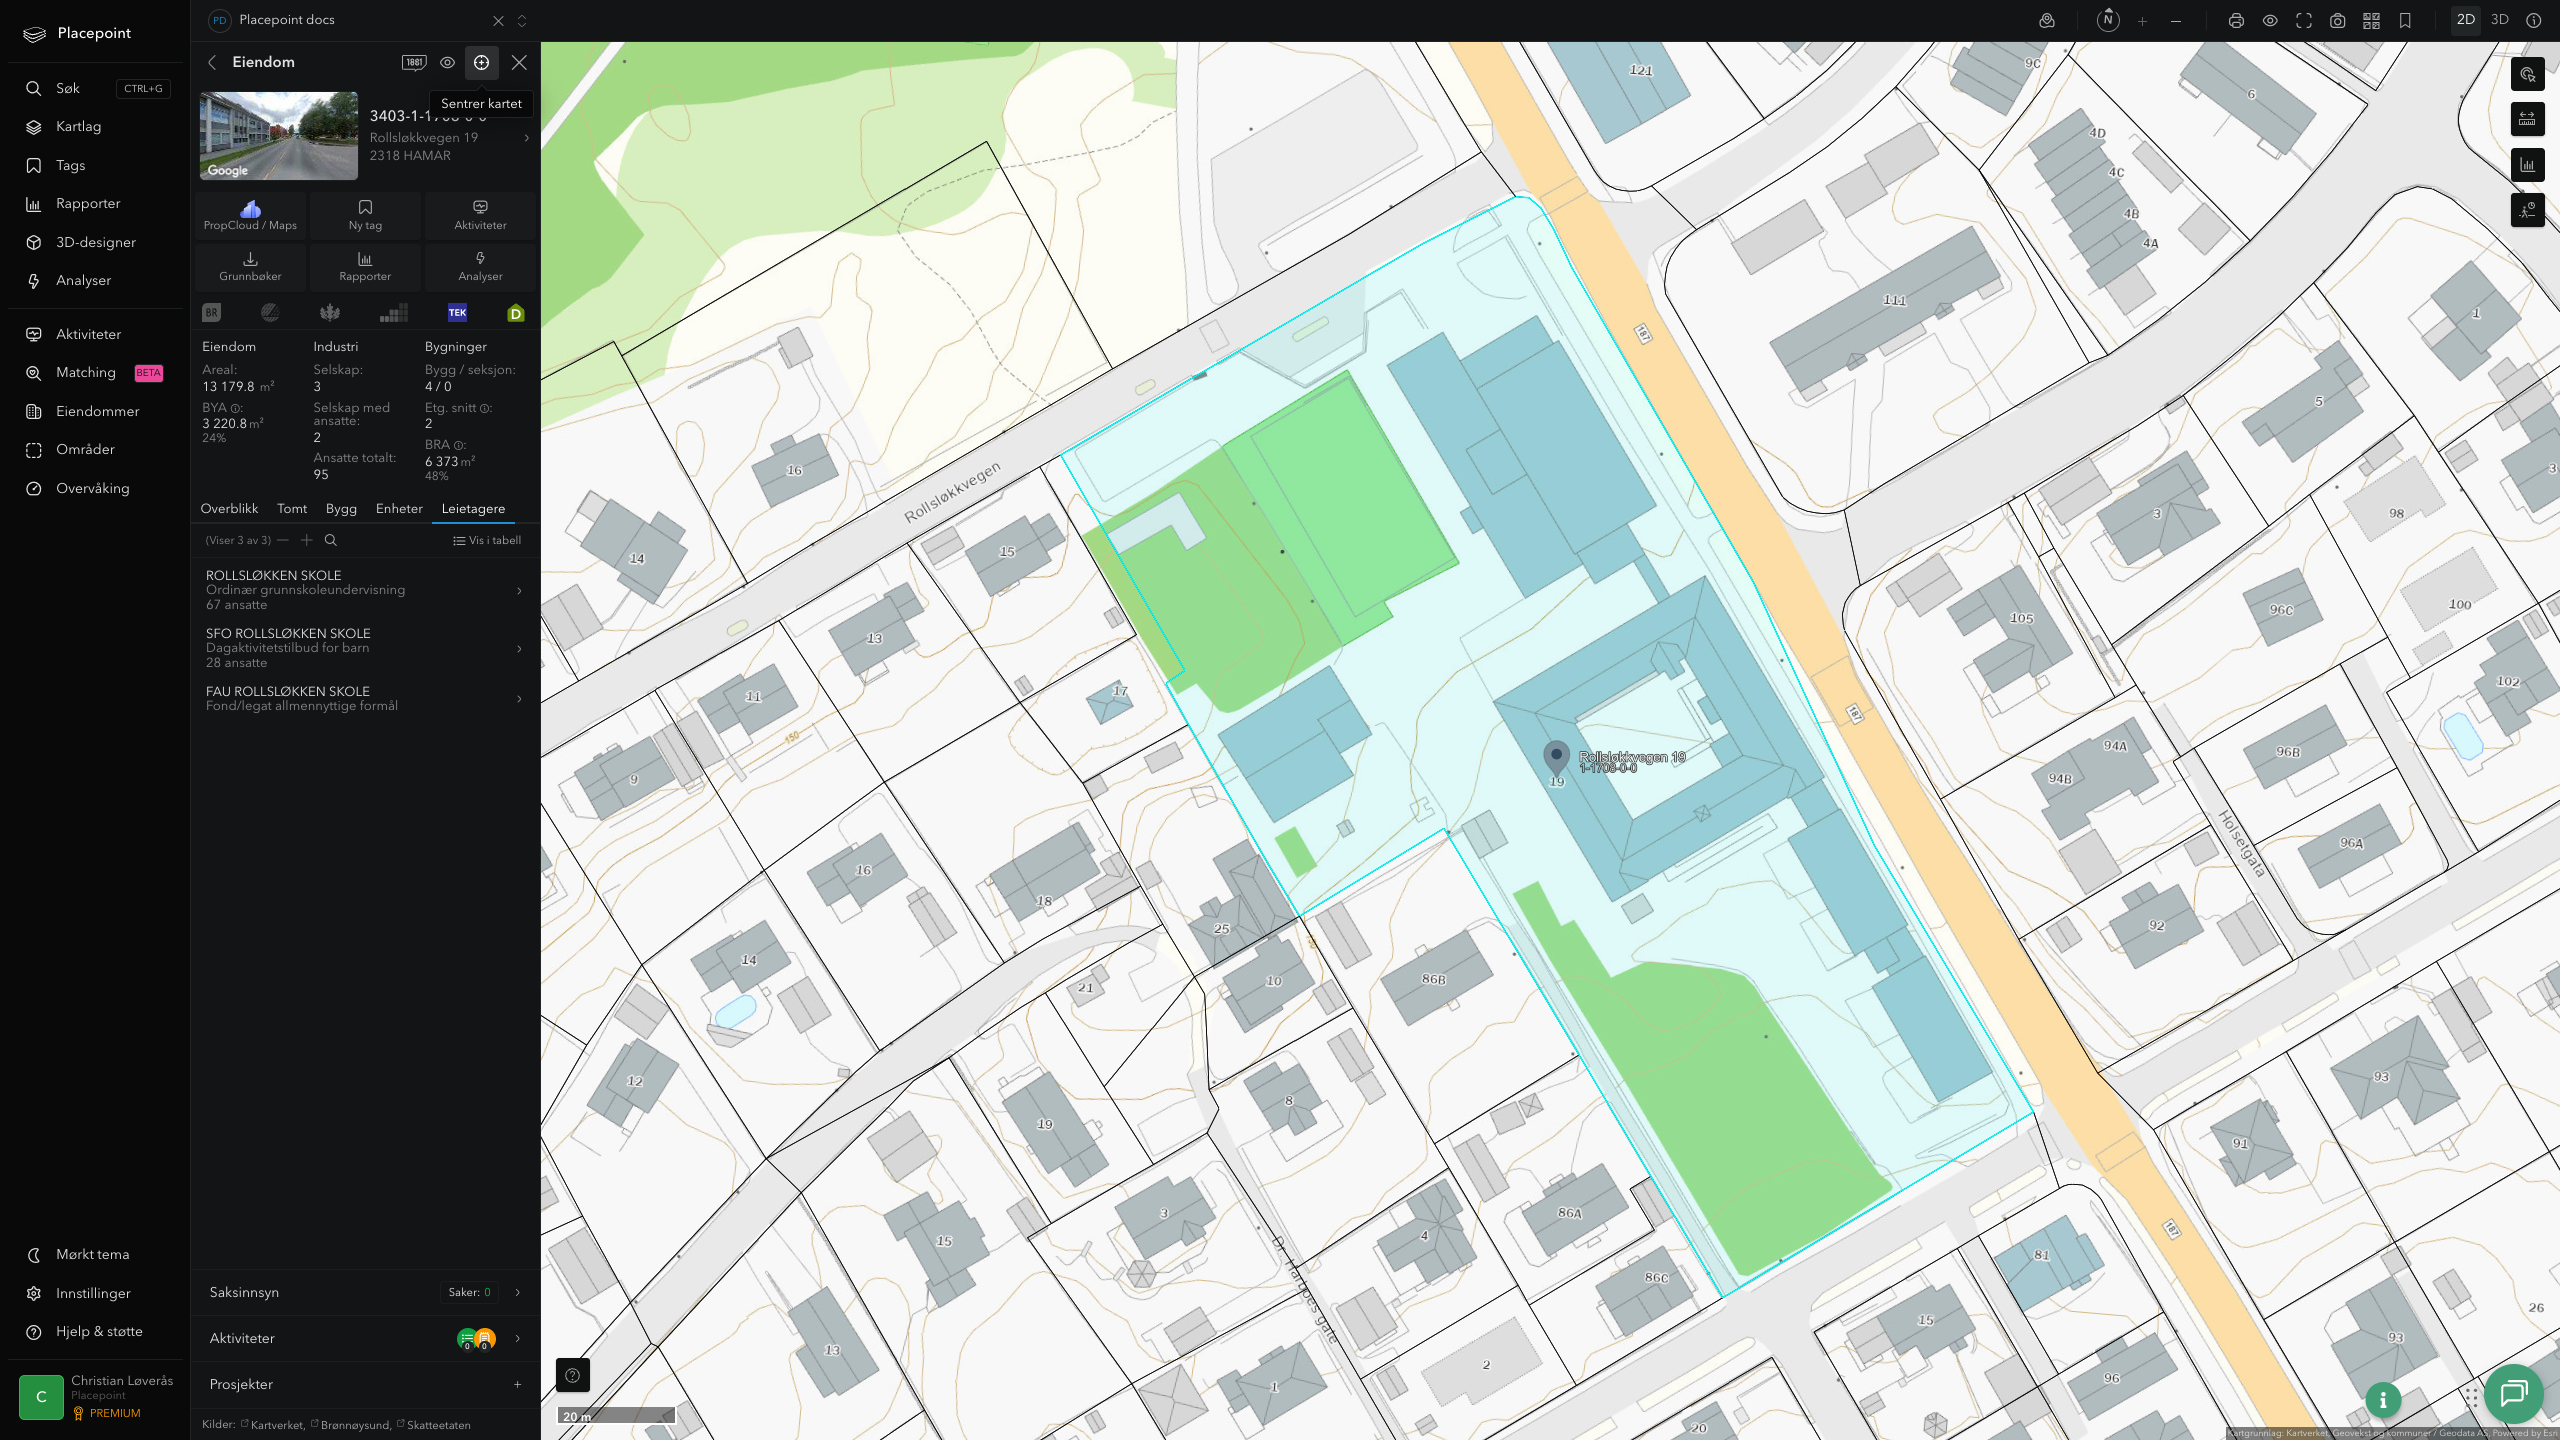Click the Sentrer kartet crosshair icon
Image resolution: width=2560 pixels, height=1440 pixels.
click(x=481, y=62)
